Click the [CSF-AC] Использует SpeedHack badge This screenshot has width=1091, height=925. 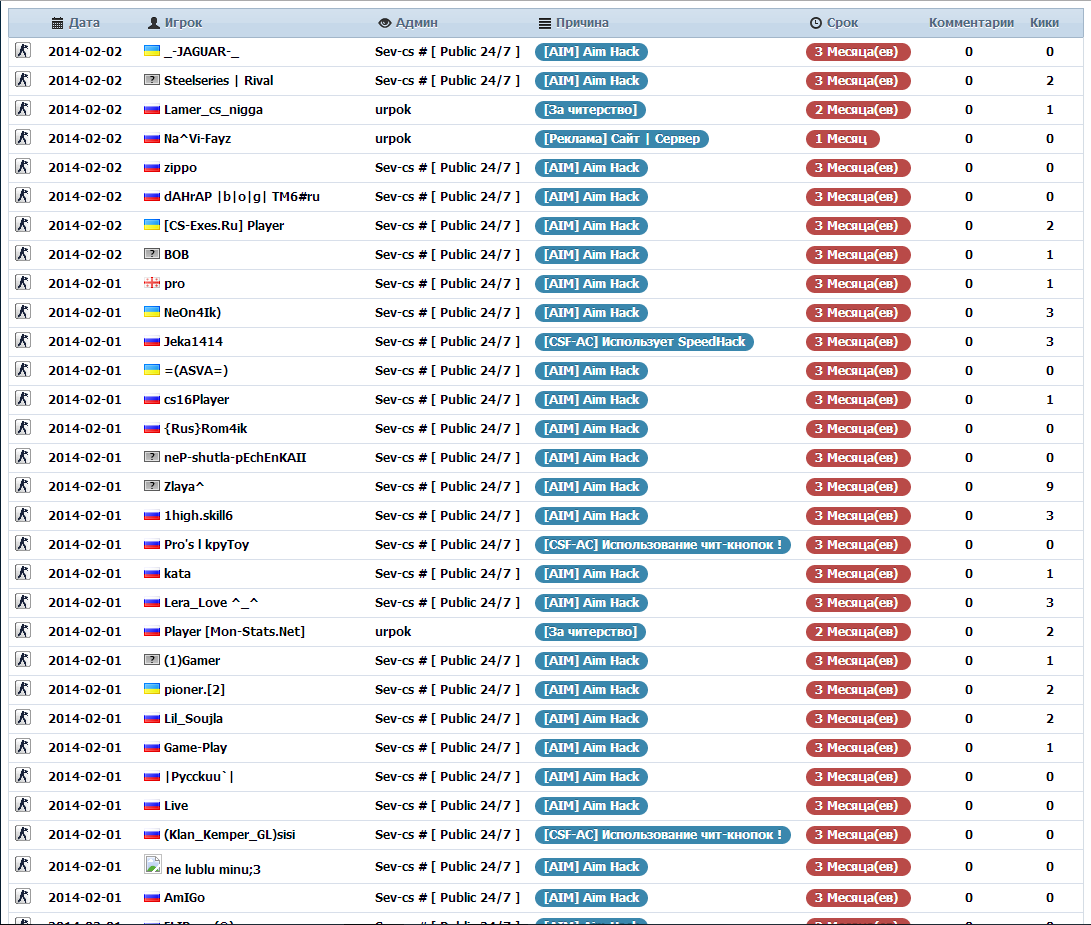(644, 342)
